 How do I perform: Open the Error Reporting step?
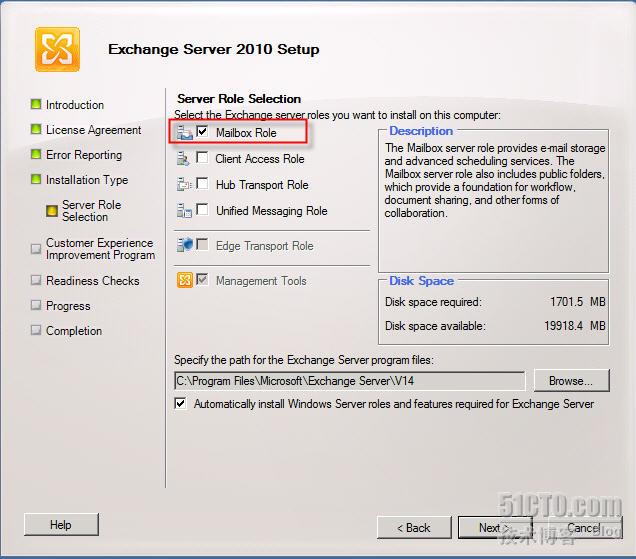coord(84,155)
